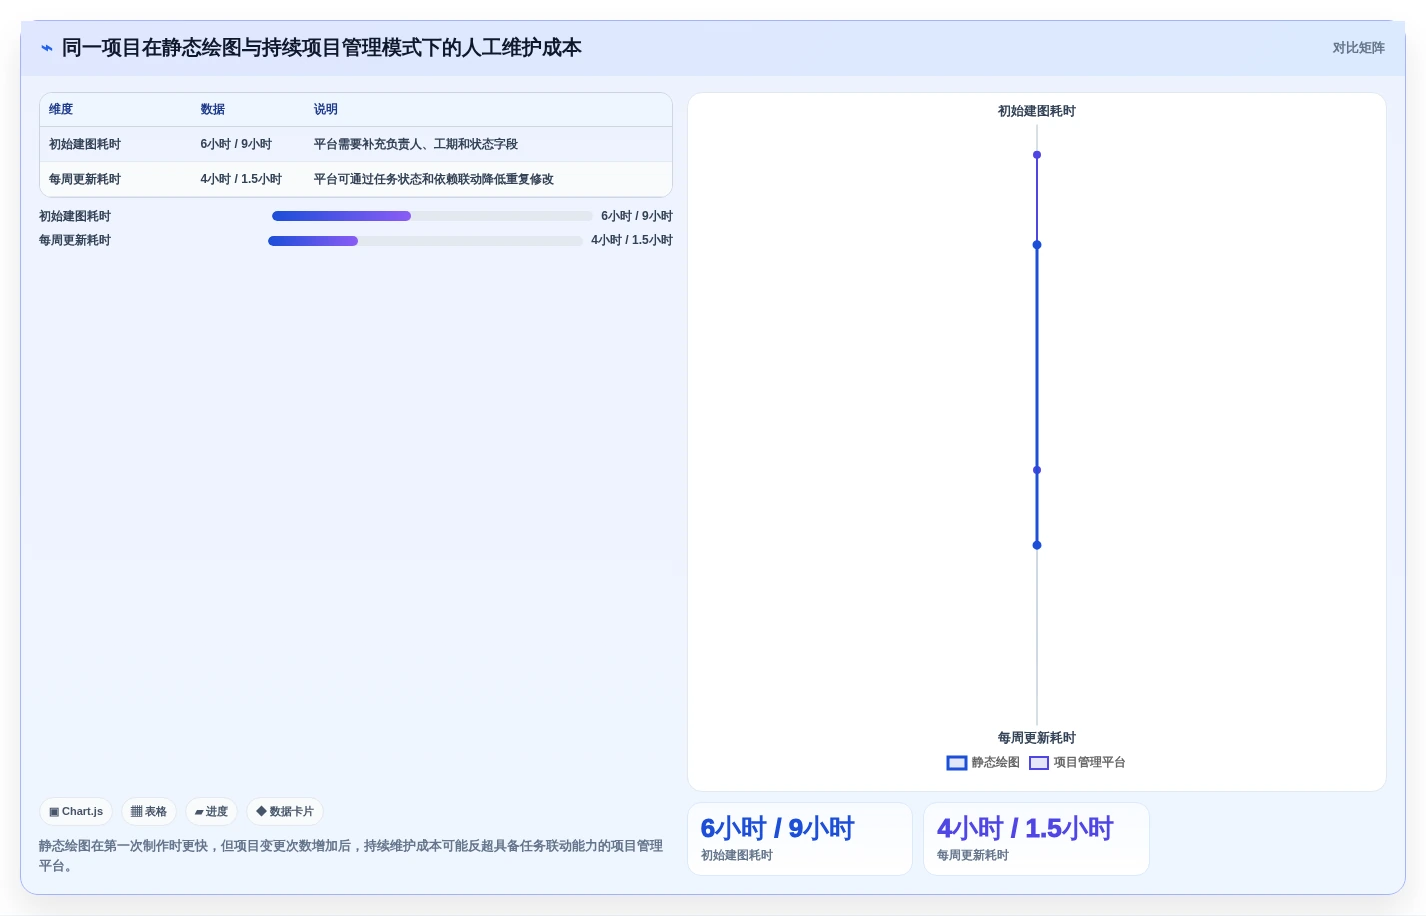Click the 每周更新耗时 progress label
The image size is (1426, 916).
pos(75,241)
